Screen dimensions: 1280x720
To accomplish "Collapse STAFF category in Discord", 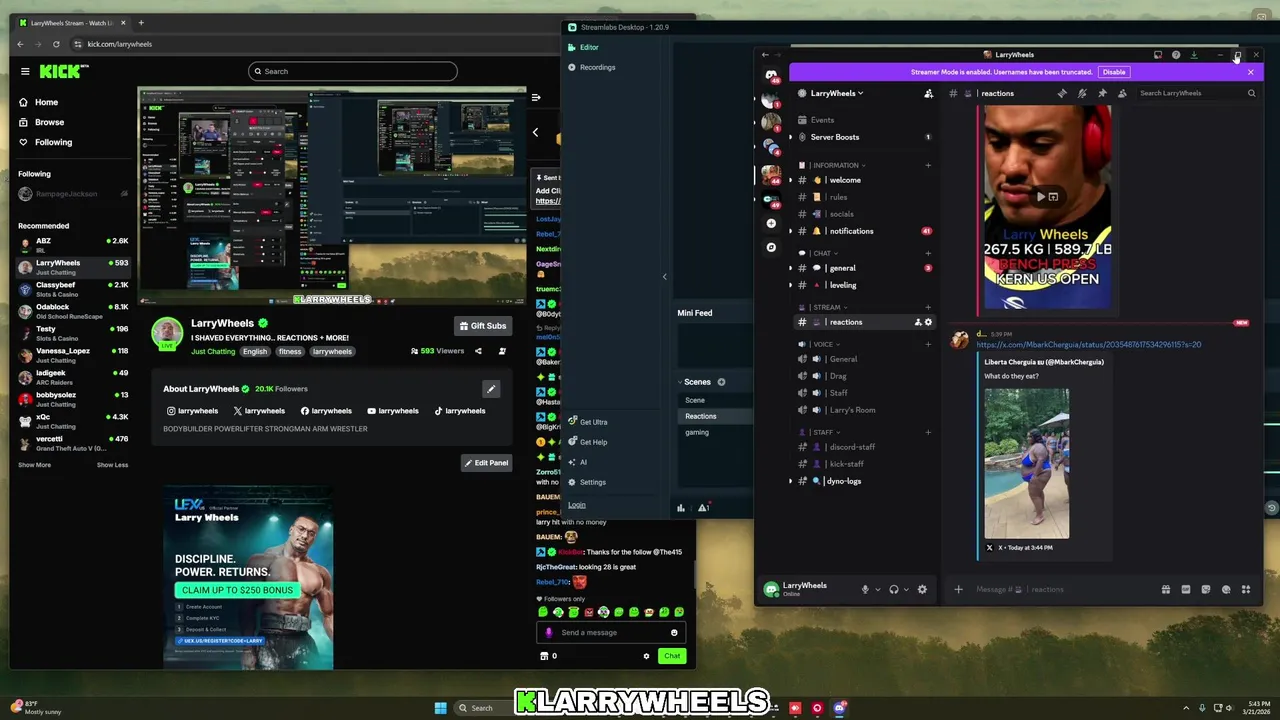I will (826, 432).
